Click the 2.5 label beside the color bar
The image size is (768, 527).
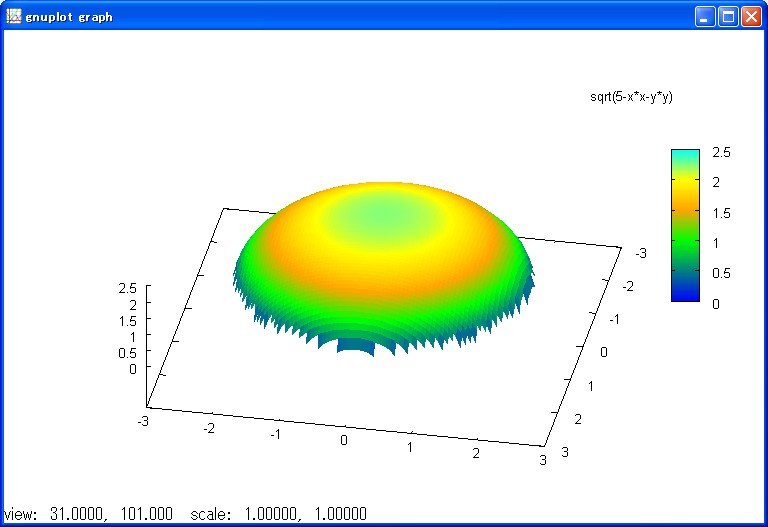(x=721, y=152)
